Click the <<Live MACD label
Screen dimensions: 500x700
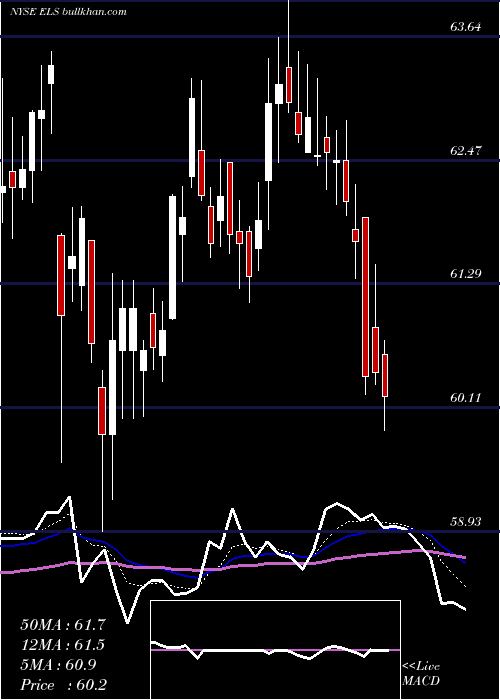click(421, 673)
